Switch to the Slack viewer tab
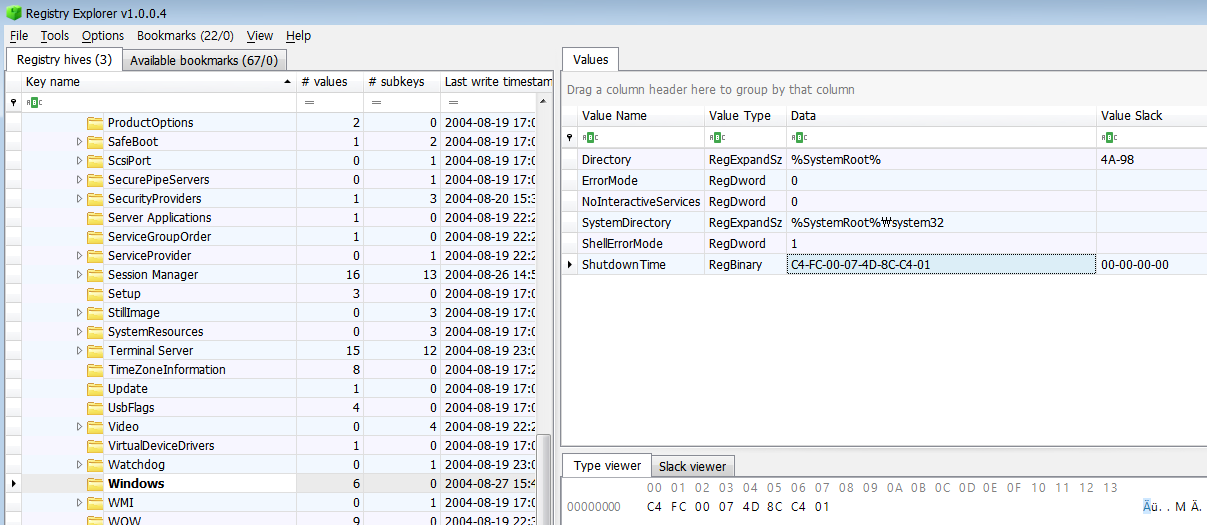1207x525 pixels. [693, 466]
